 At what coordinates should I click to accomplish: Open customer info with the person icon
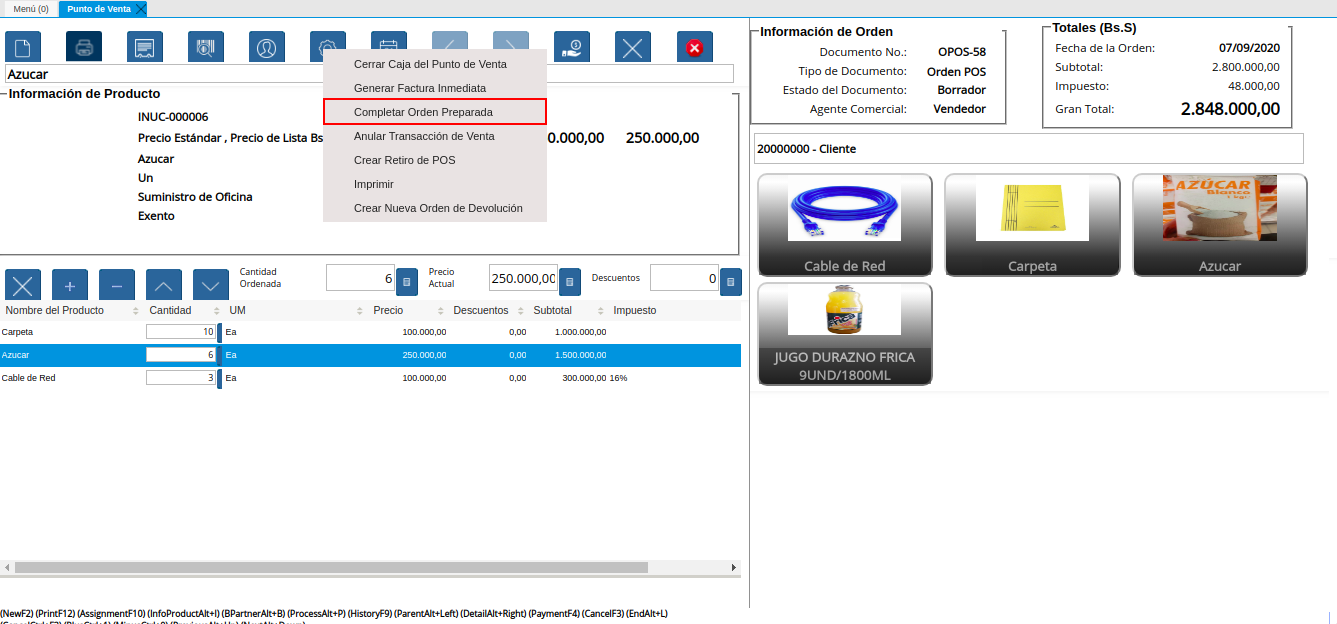tap(267, 46)
